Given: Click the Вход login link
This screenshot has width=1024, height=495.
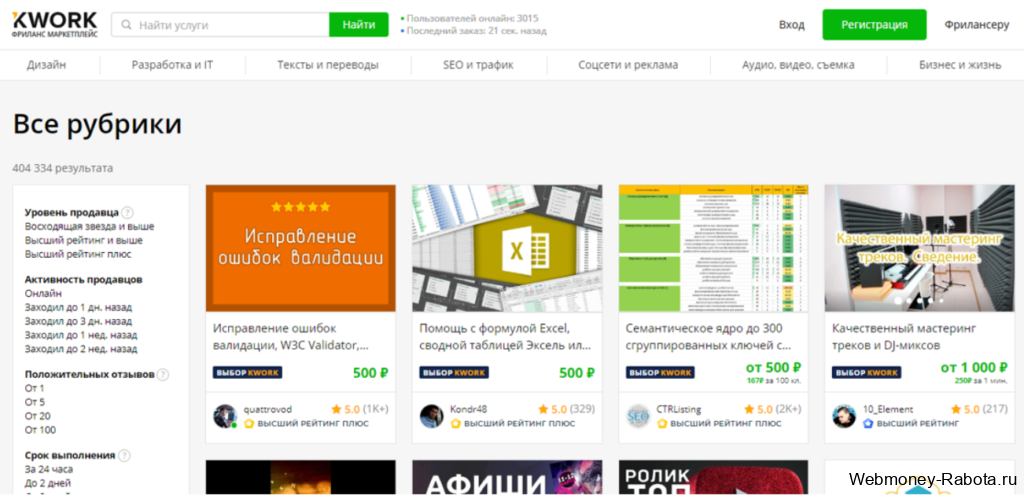Looking at the screenshot, I should click(x=792, y=25).
